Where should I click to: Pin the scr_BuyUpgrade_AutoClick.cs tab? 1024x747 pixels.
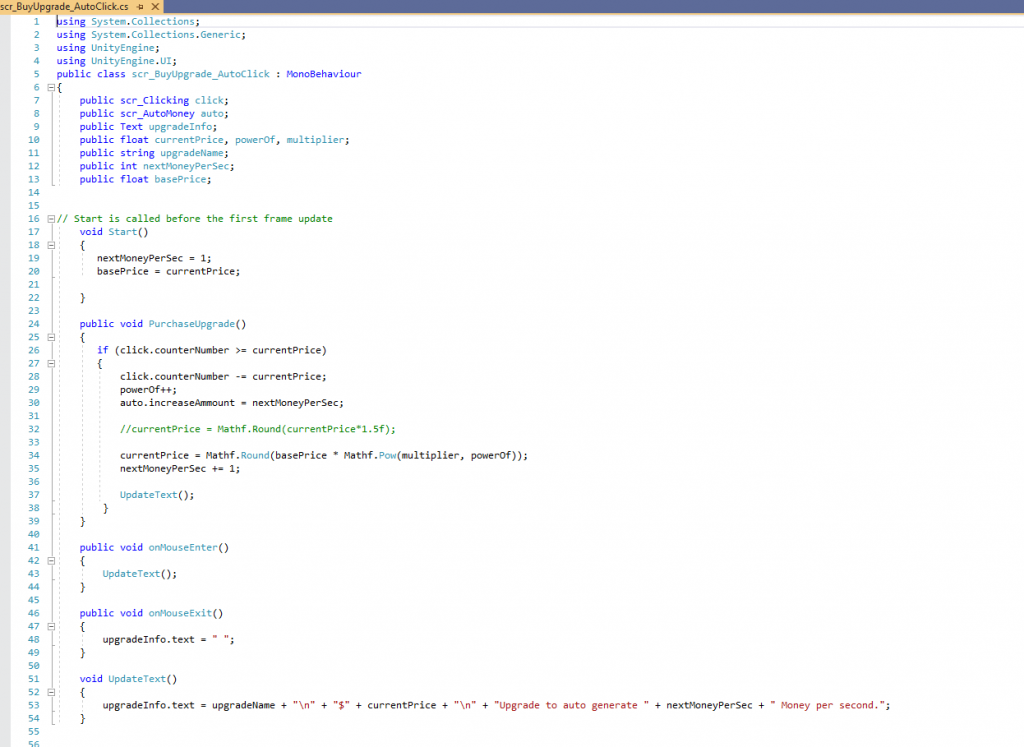click(x=140, y=6)
